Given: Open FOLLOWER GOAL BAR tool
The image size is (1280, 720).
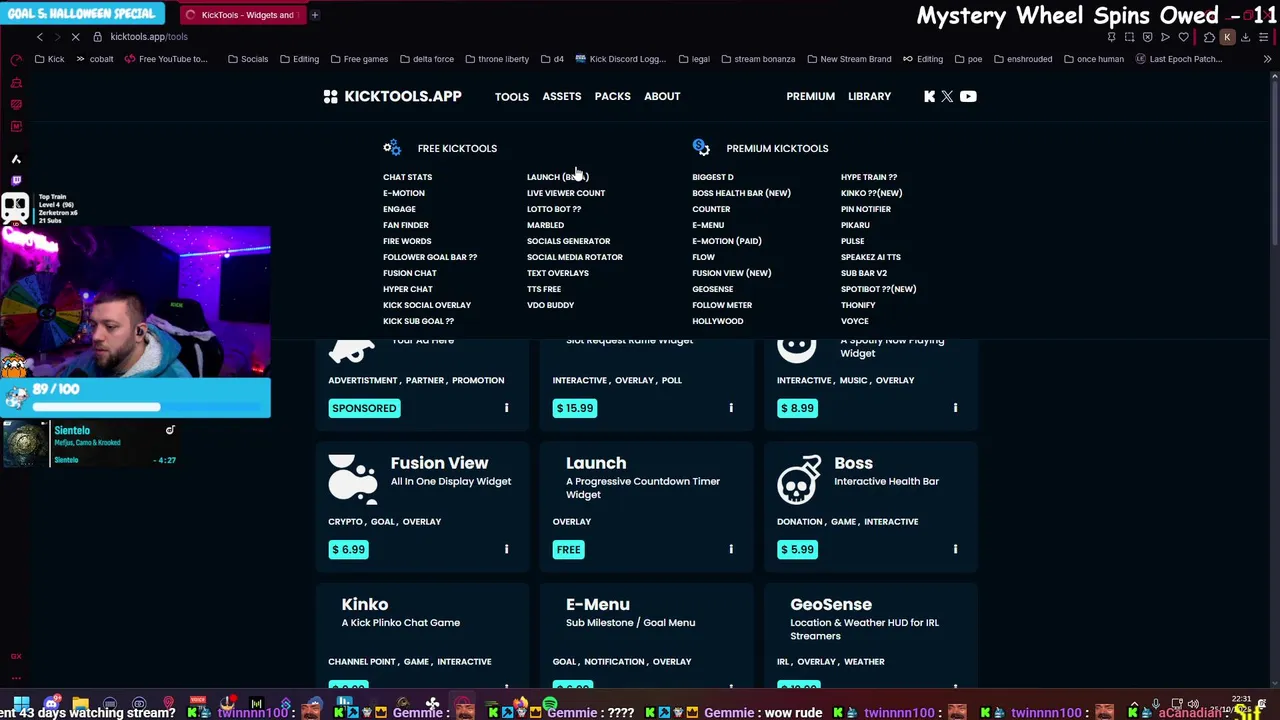Looking at the screenshot, I should [430, 257].
